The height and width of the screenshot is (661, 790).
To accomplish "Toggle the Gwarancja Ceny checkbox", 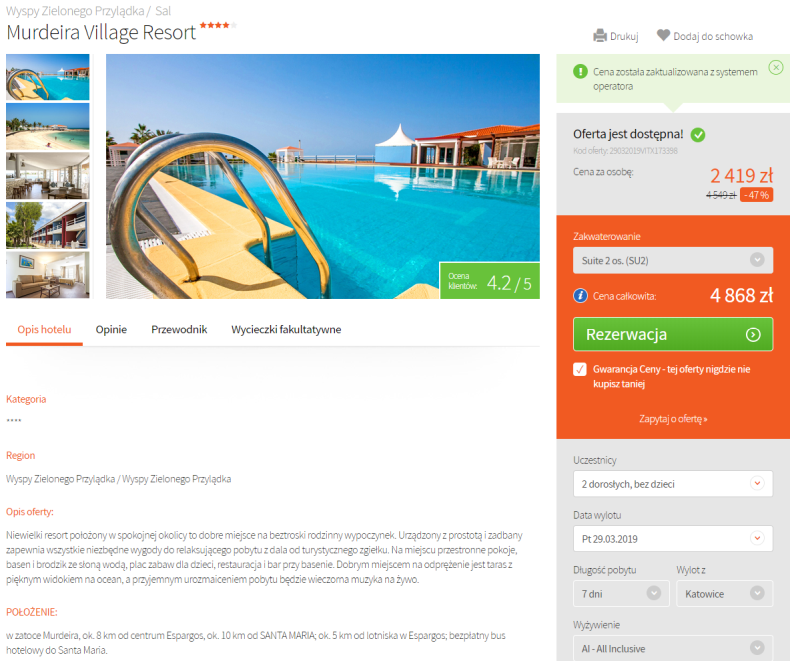I will click(580, 369).
